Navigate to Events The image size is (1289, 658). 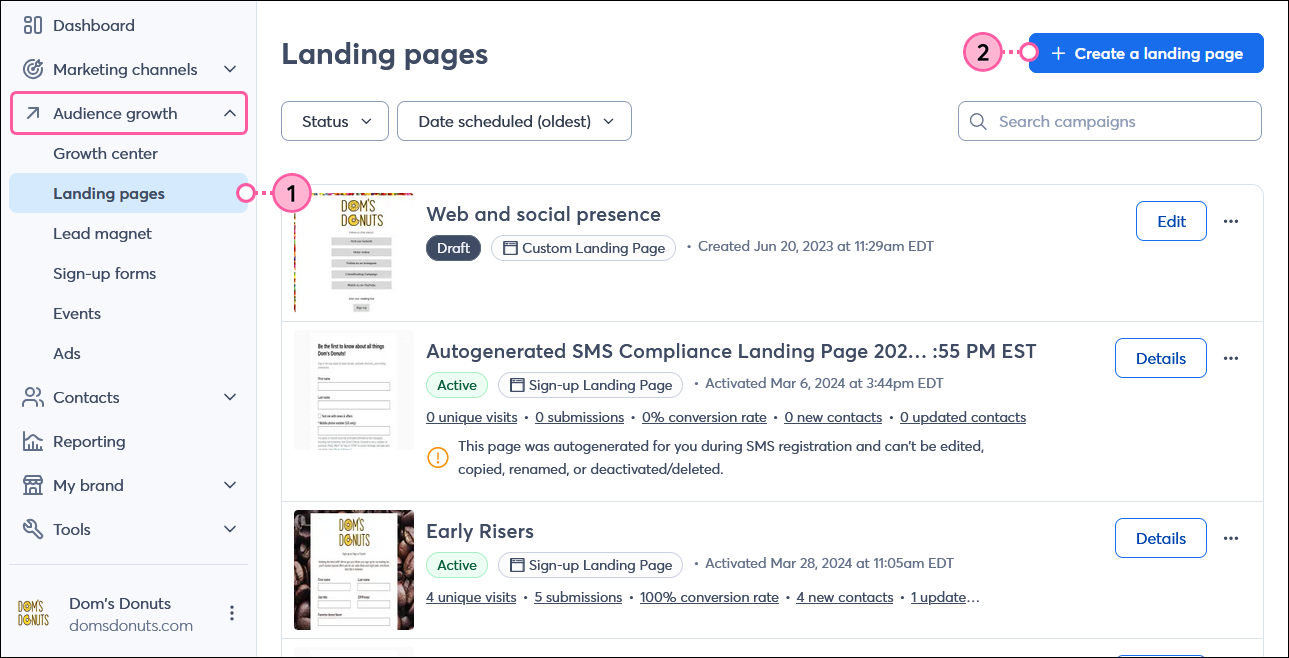click(x=77, y=313)
